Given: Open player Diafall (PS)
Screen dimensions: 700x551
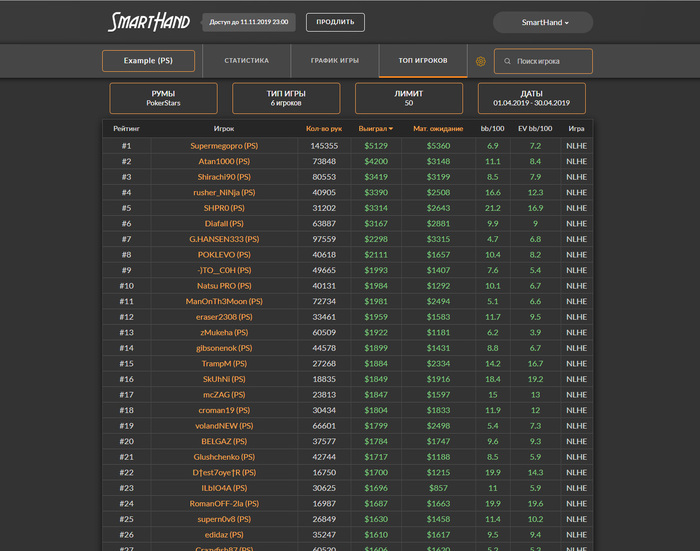Looking at the screenshot, I should 224,224.
